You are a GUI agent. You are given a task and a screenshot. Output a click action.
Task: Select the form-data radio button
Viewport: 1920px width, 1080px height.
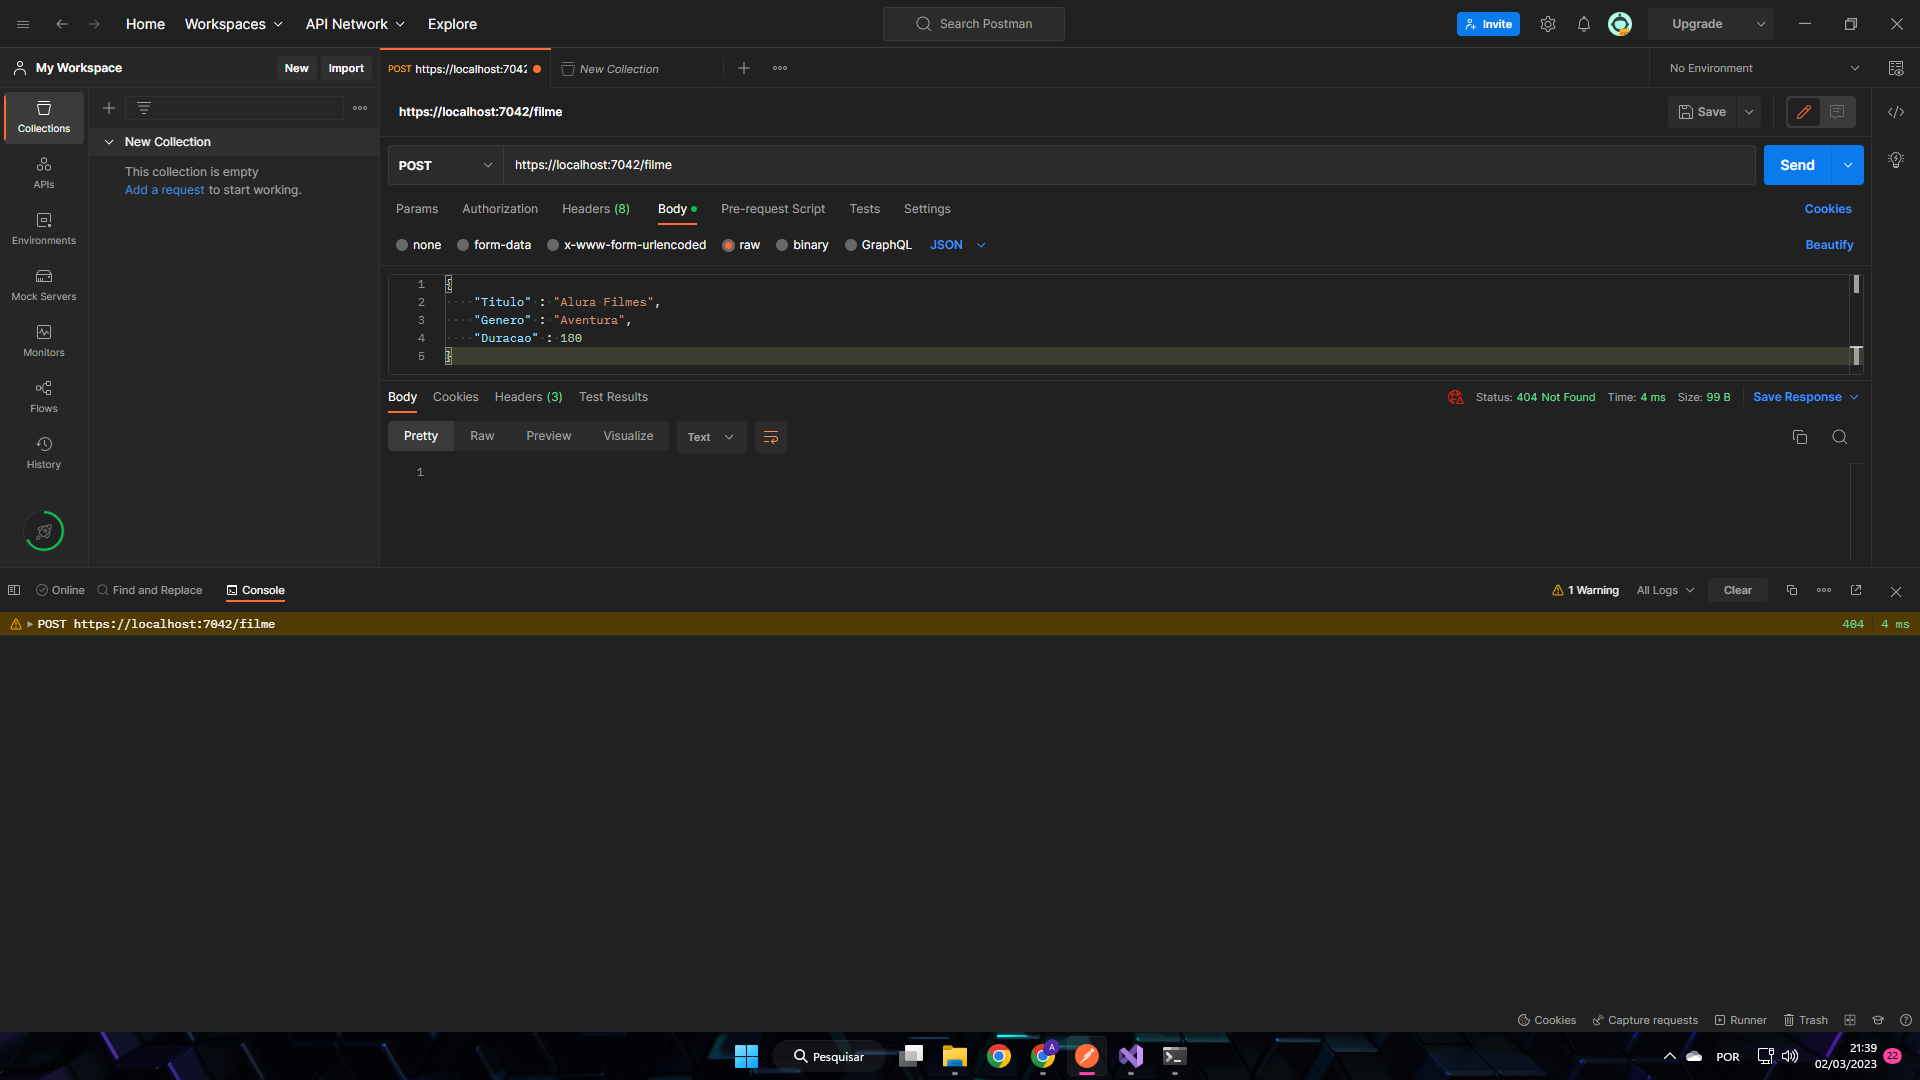[464, 244]
